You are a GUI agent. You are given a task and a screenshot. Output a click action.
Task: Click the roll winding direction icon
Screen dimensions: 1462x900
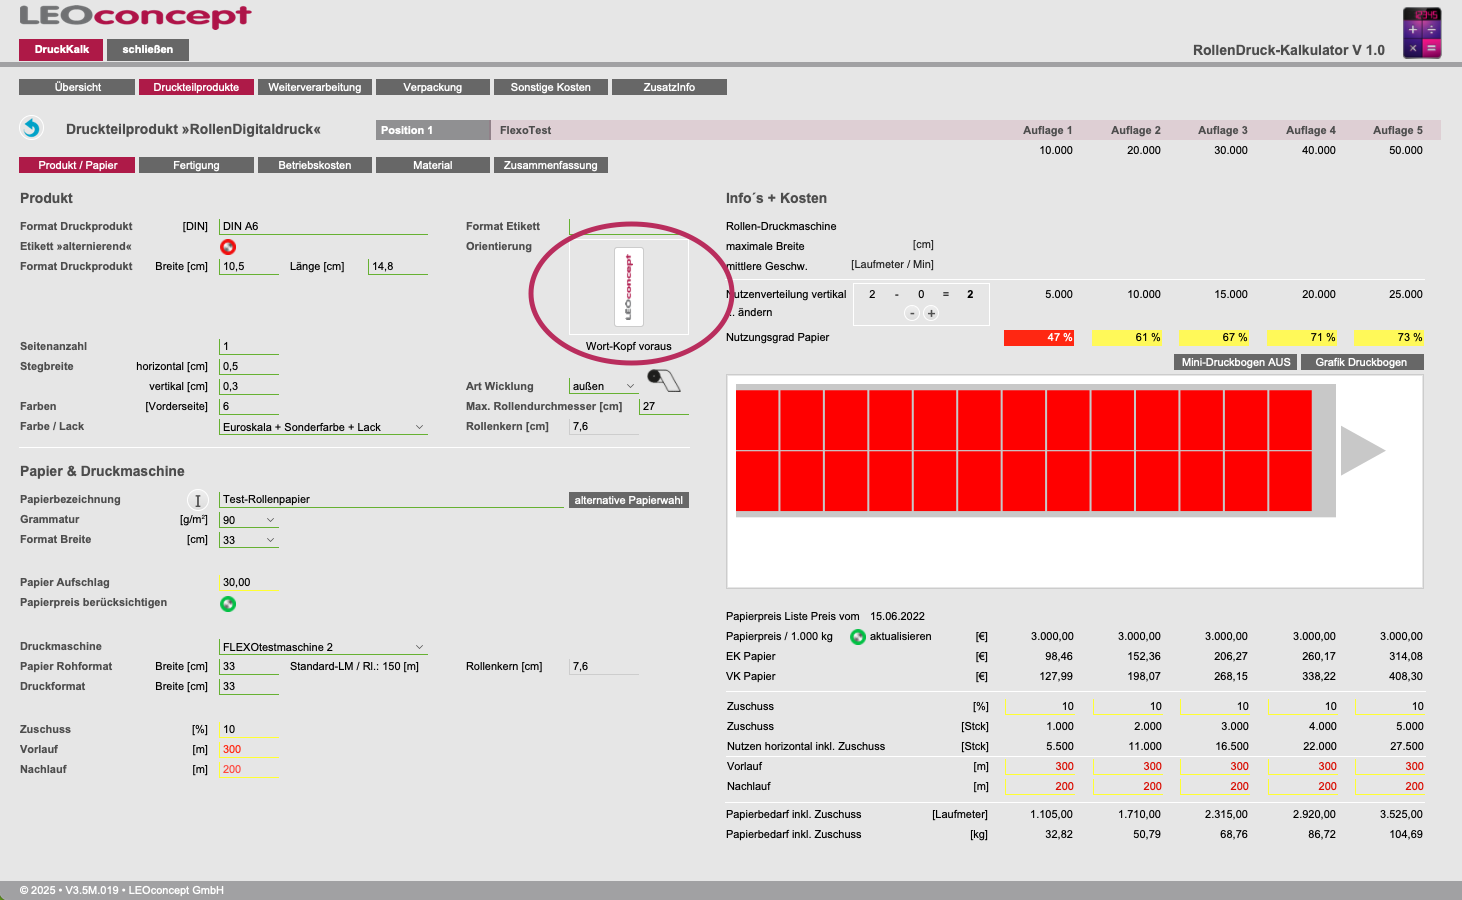[663, 380]
